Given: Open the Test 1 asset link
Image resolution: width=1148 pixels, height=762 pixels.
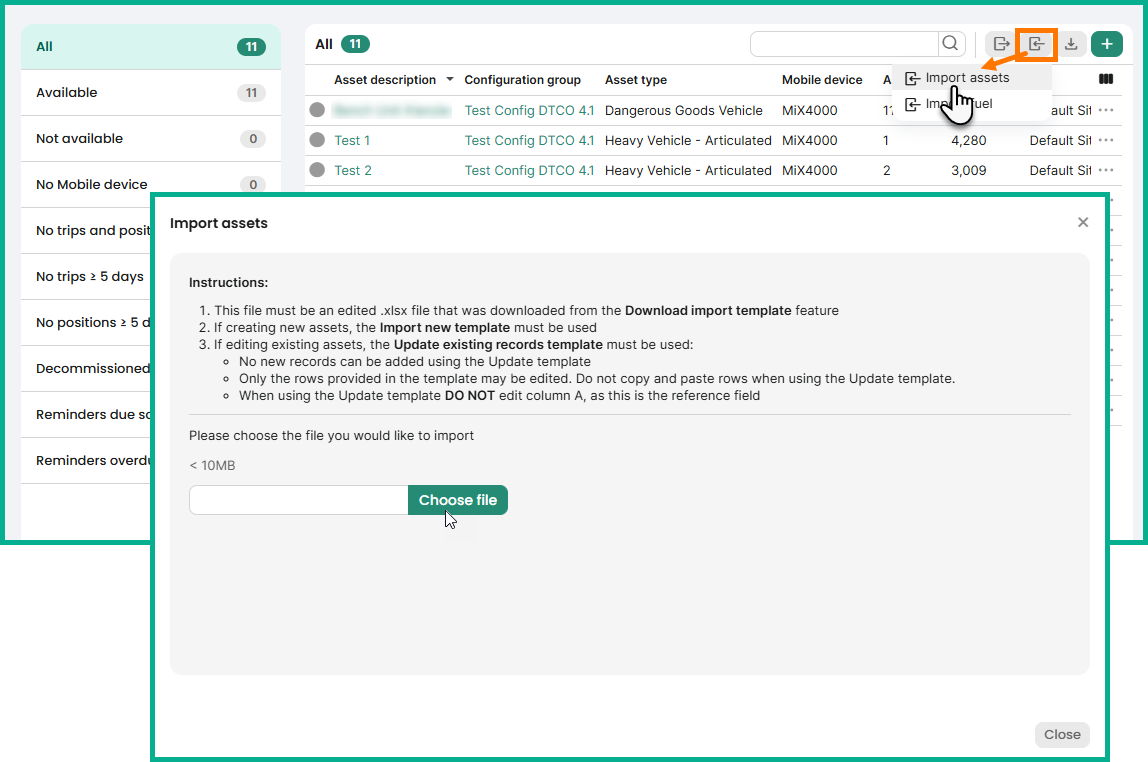Looking at the screenshot, I should coord(352,141).
